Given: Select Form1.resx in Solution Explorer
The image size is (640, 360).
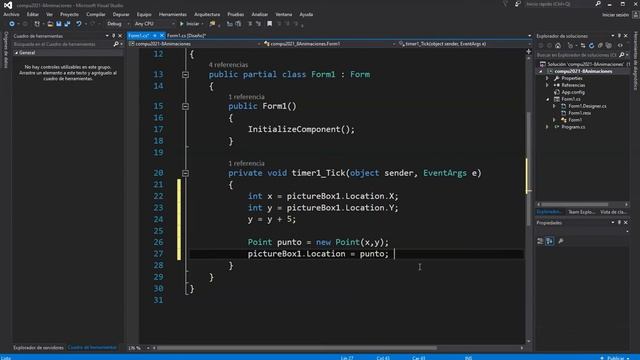Looking at the screenshot, I should pyautogui.click(x=579, y=113).
